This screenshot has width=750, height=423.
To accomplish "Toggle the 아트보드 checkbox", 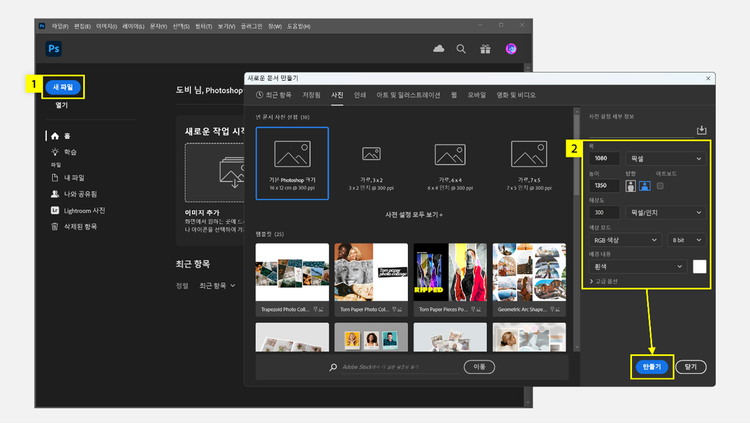I will (660, 186).
